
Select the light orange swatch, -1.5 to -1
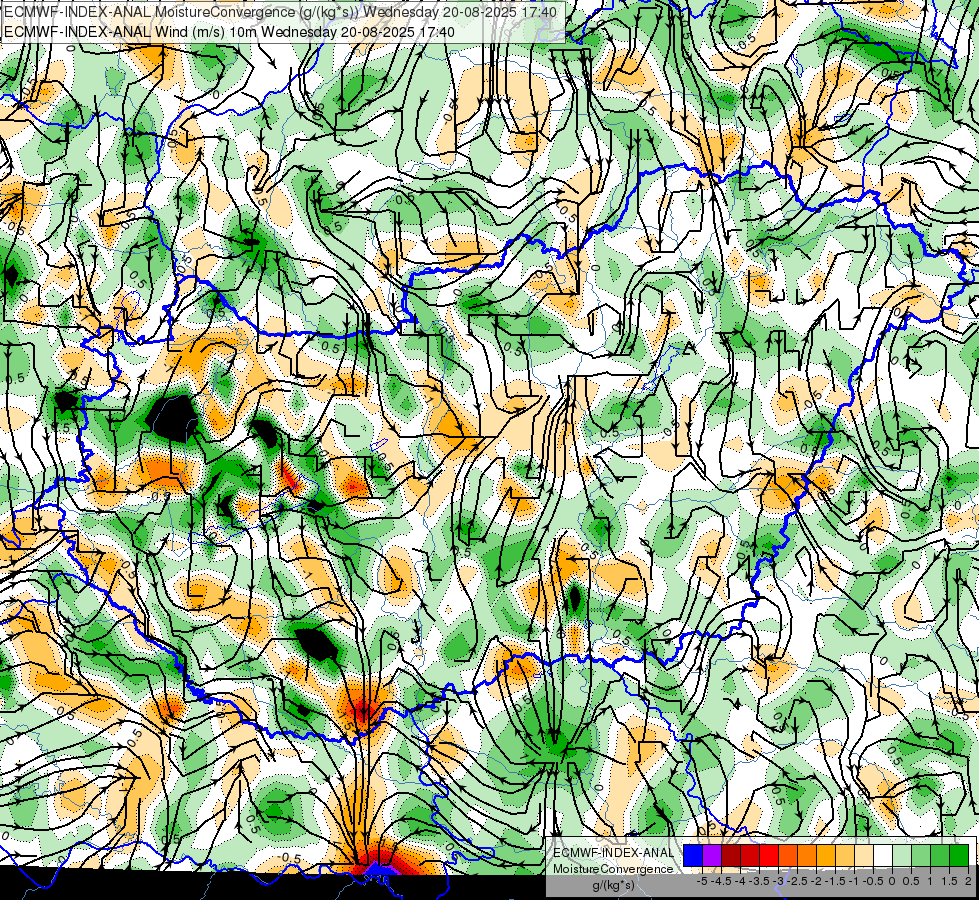[845, 855]
